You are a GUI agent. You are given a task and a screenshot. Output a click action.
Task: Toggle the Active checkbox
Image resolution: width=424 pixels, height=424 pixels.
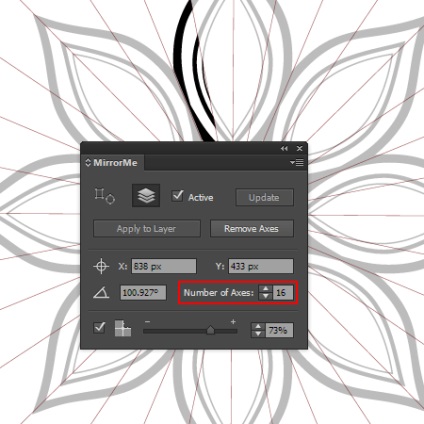click(178, 195)
